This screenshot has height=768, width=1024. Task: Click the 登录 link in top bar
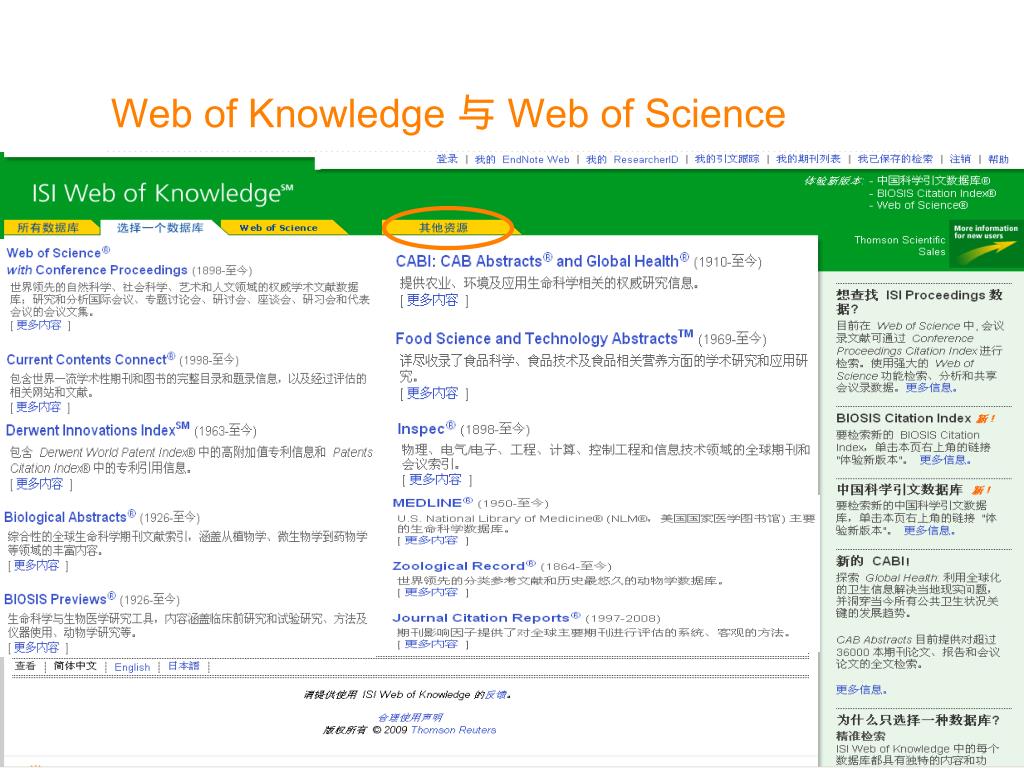pos(447,159)
